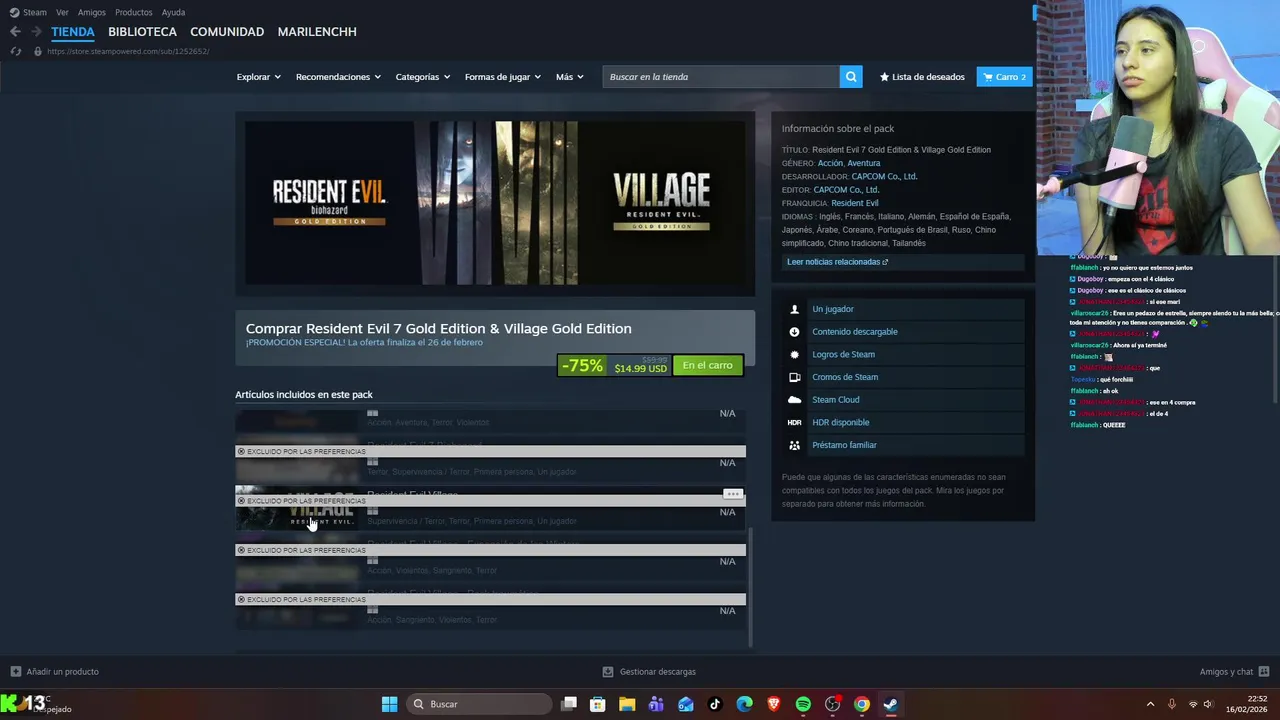Open the MARILENCHH profile tab
1280x720 pixels.
317,32
